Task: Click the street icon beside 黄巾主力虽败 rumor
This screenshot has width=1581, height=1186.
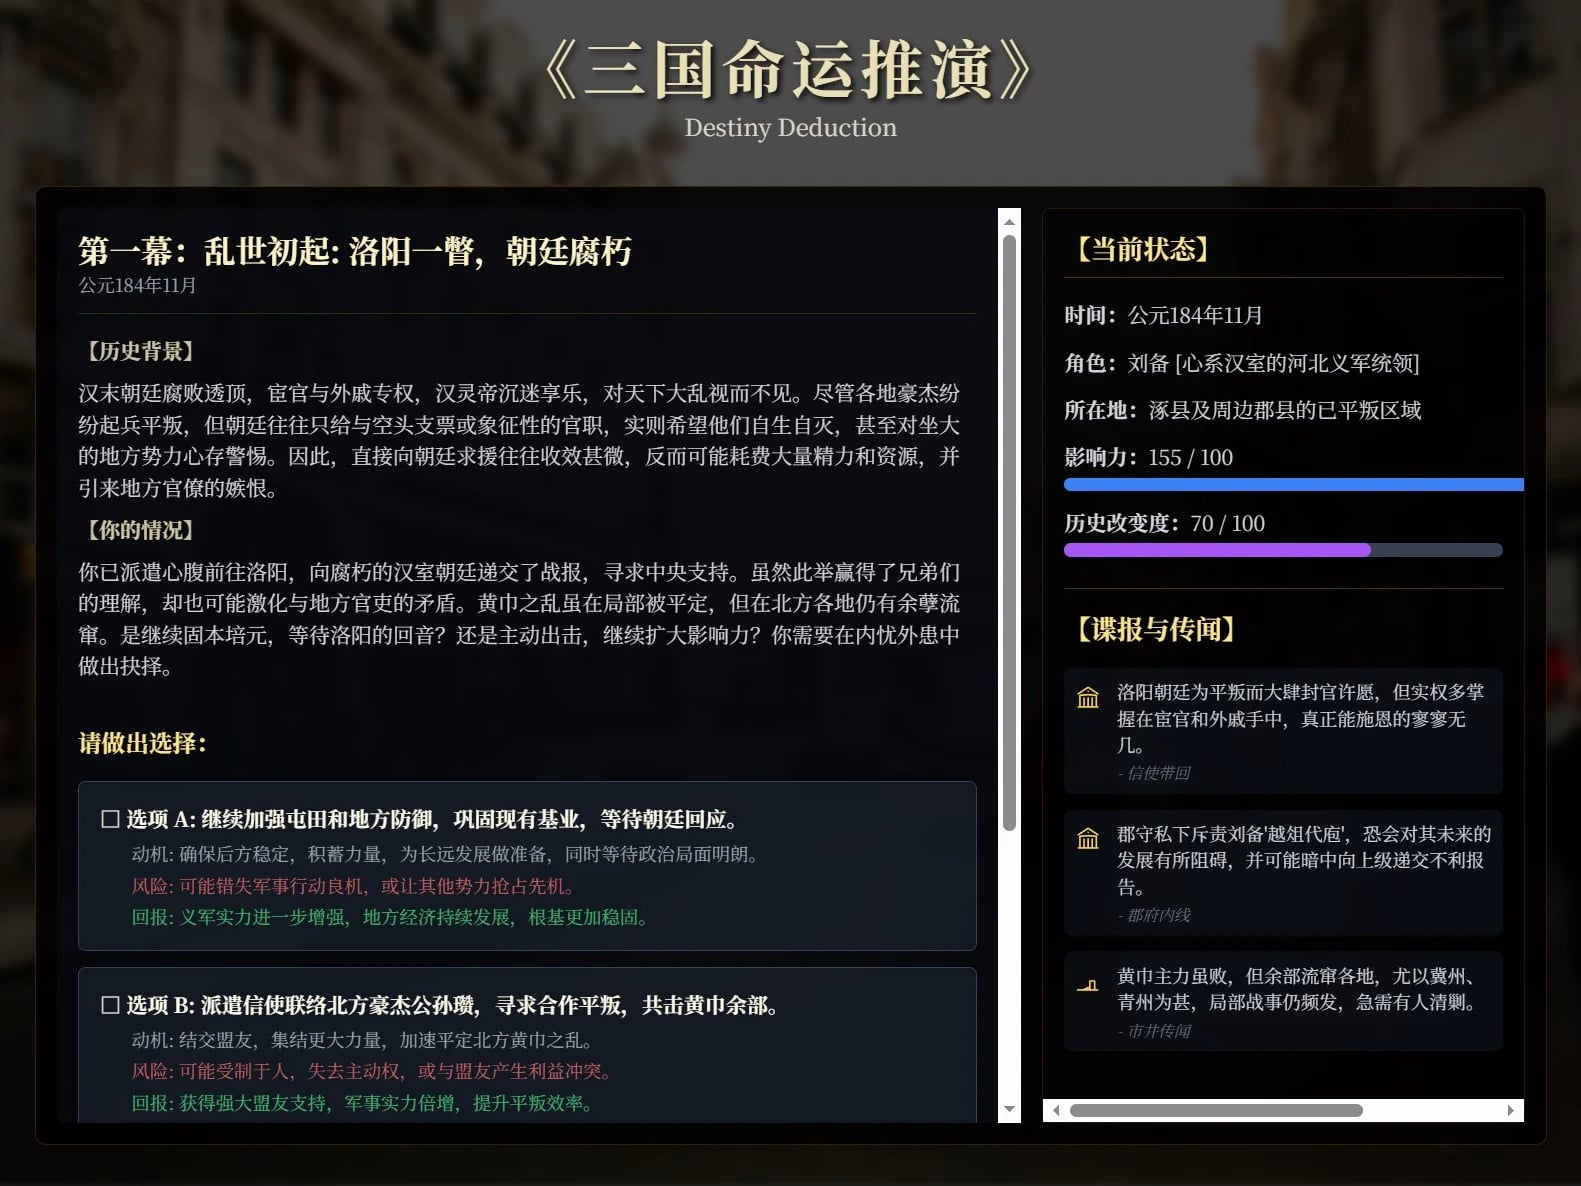Action: coord(1088,985)
